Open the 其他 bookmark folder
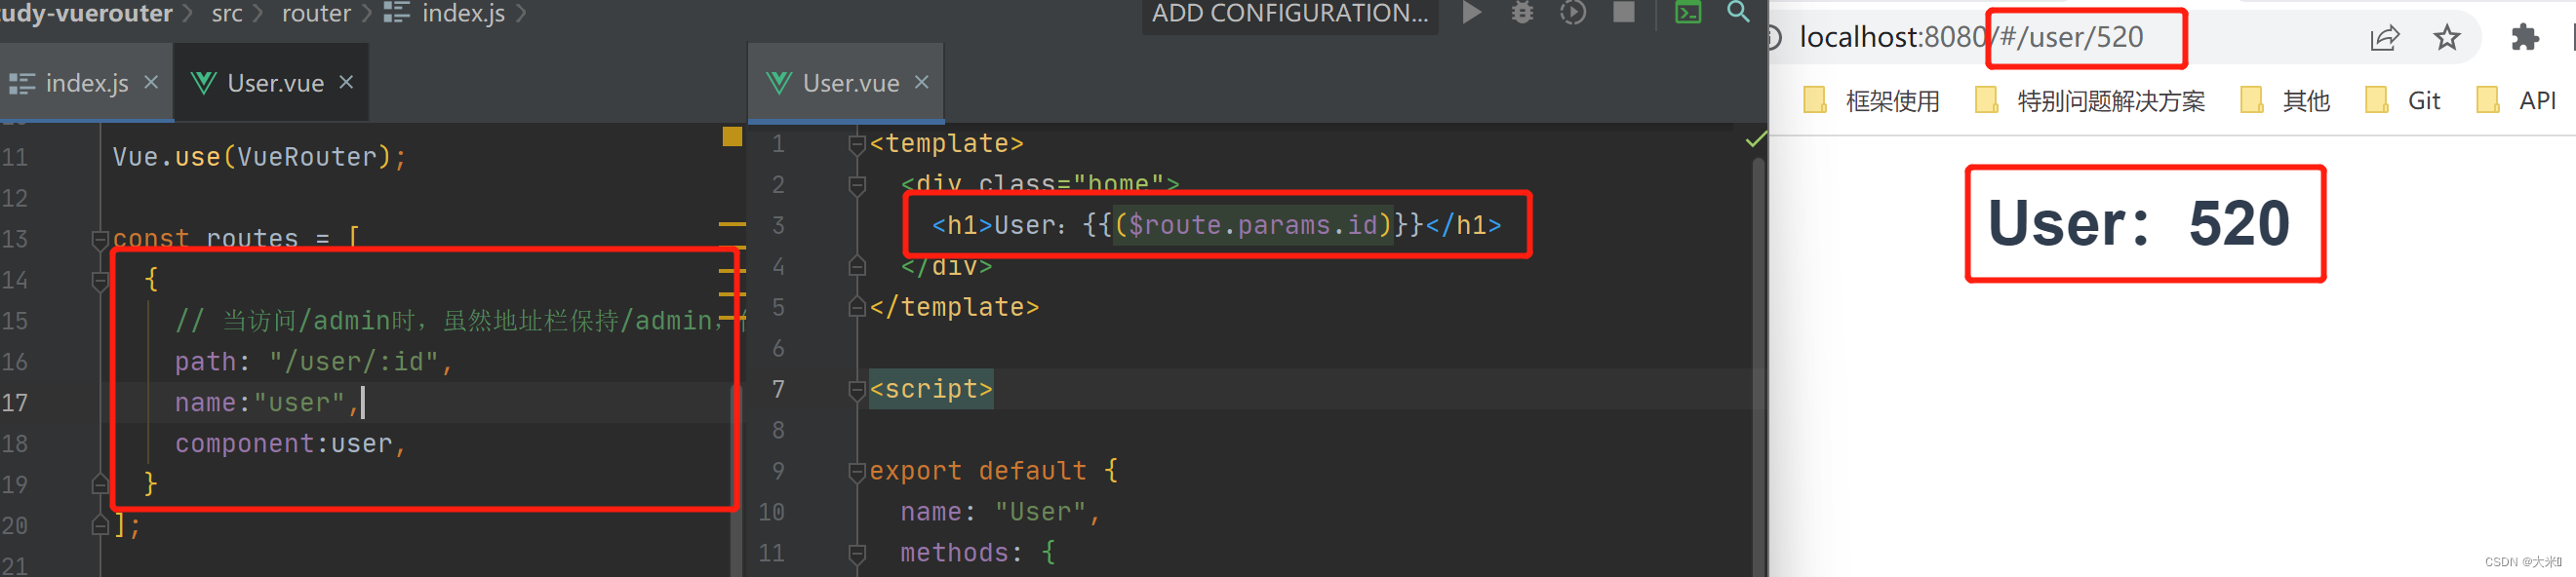 (2284, 101)
